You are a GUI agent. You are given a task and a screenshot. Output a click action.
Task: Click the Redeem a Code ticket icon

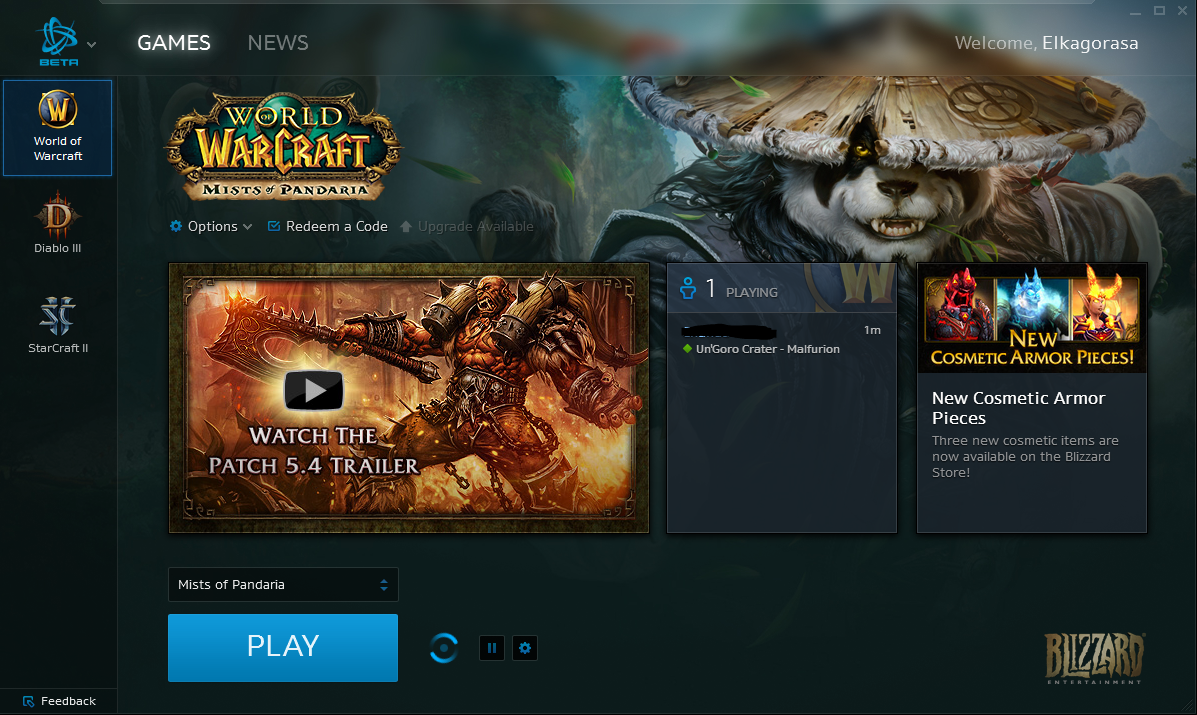(272, 226)
